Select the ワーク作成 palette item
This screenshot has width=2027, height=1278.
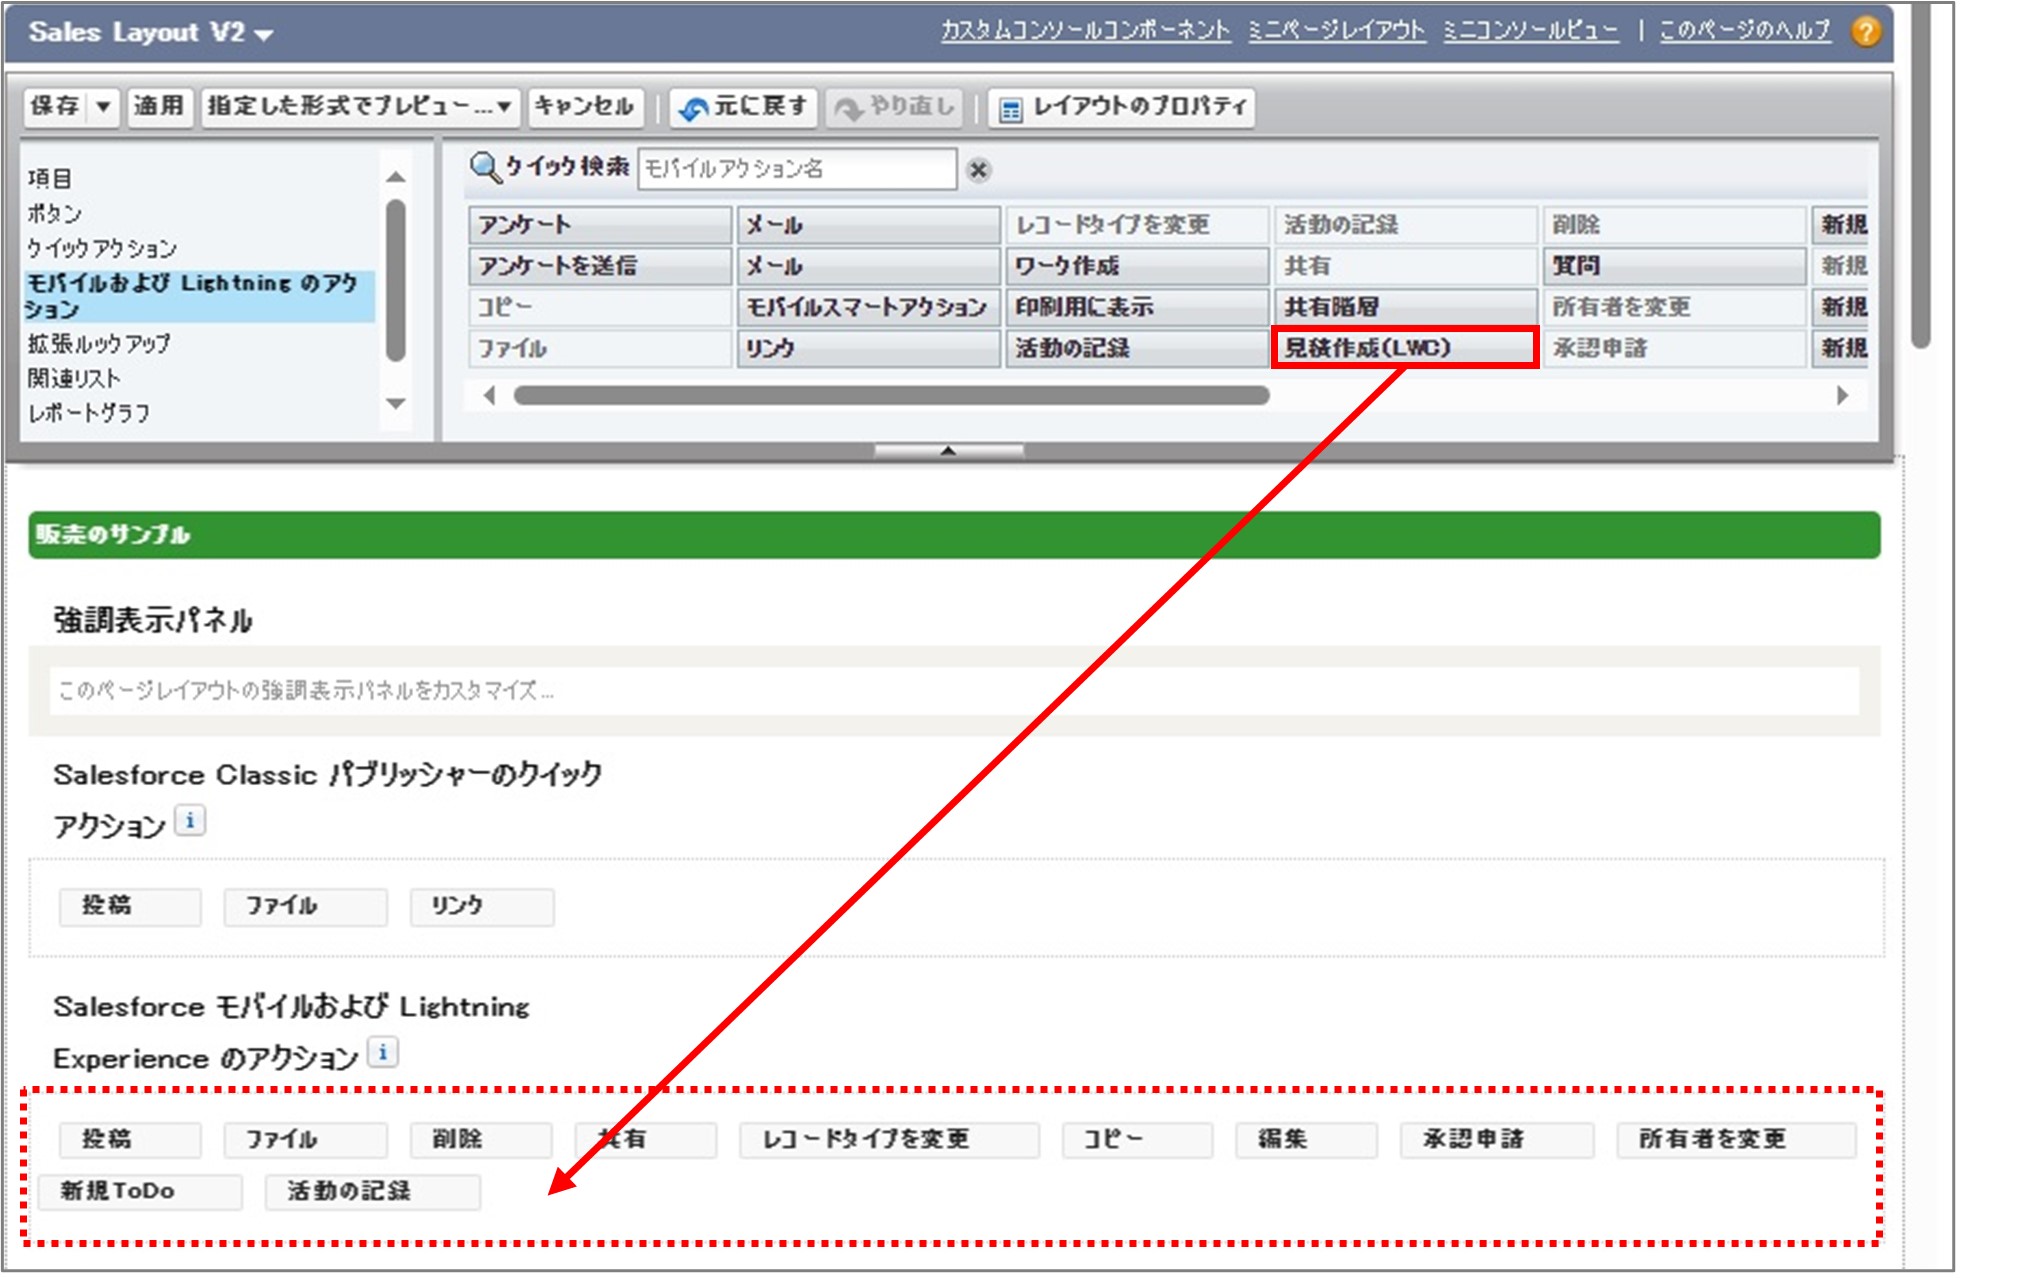pos(1137,266)
